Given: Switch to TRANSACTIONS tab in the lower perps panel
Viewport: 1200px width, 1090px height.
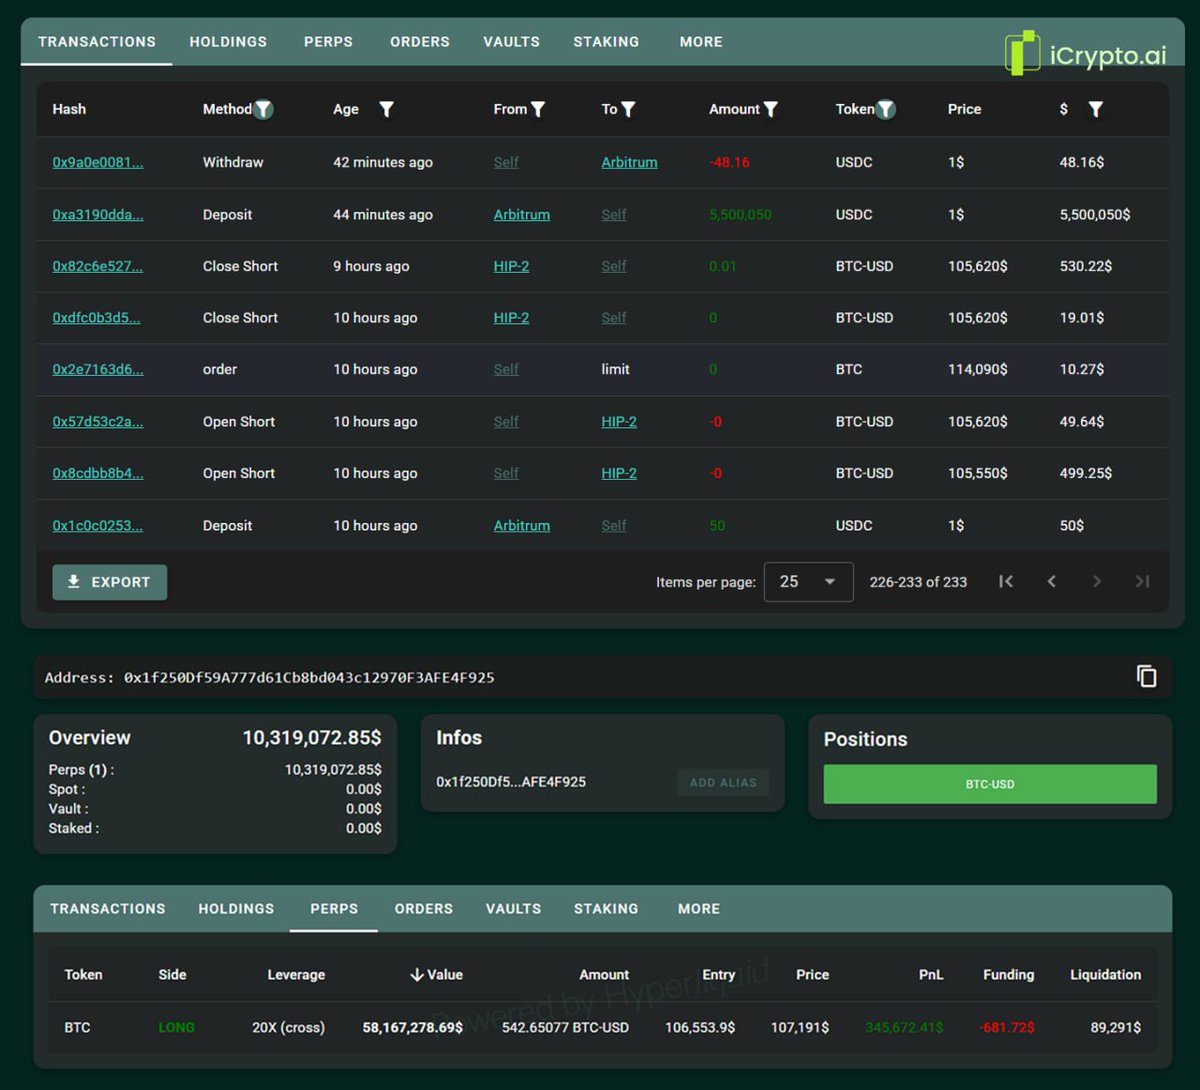Looking at the screenshot, I should pos(108,909).
